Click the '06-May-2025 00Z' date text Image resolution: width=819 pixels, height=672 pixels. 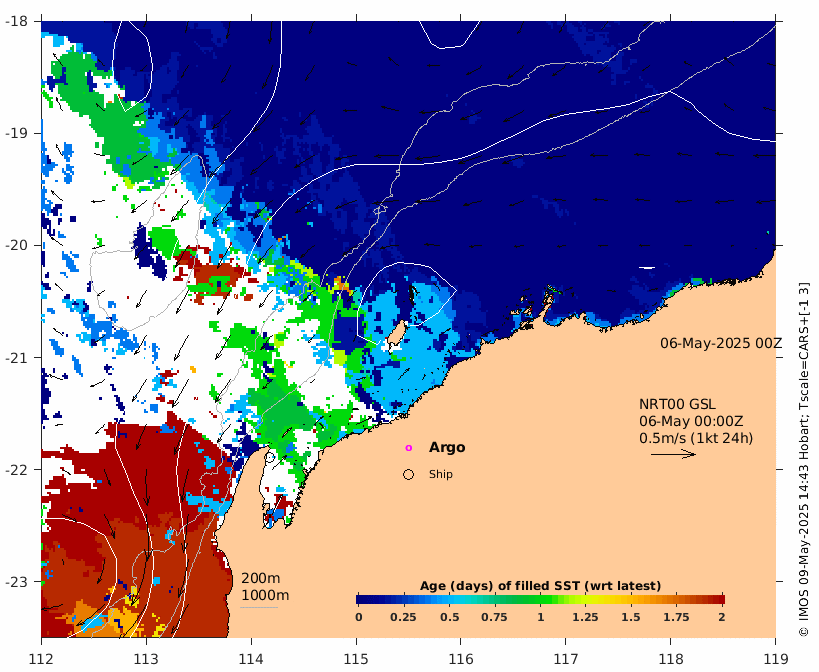(x=721, y=344)
